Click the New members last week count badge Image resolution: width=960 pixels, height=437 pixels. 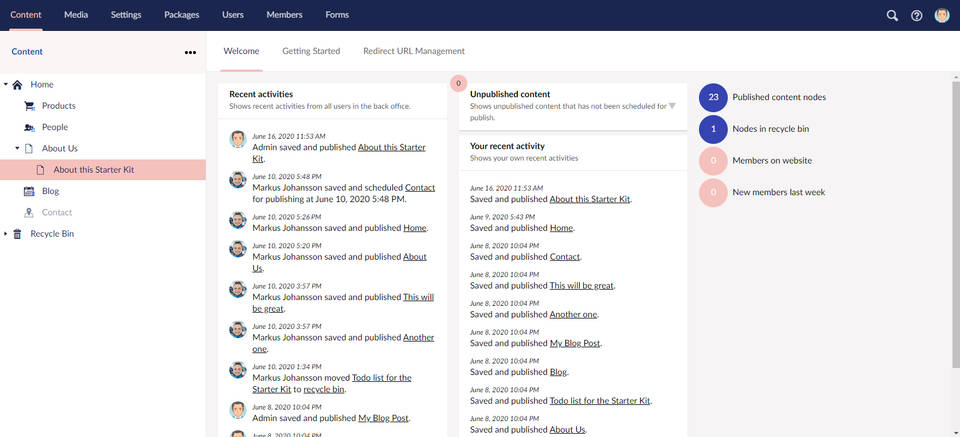point(713,192)
